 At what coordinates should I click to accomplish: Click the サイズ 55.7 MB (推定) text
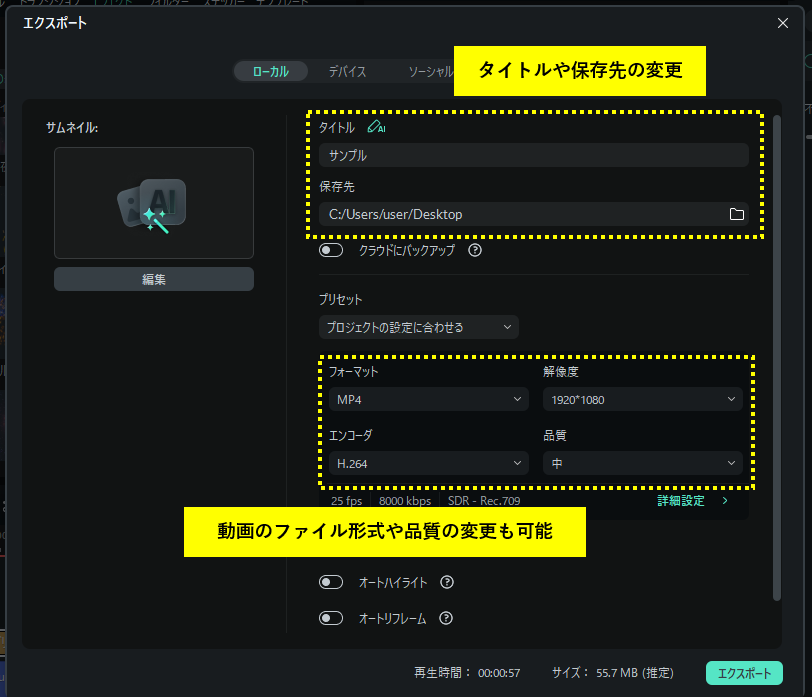[613, 673]
